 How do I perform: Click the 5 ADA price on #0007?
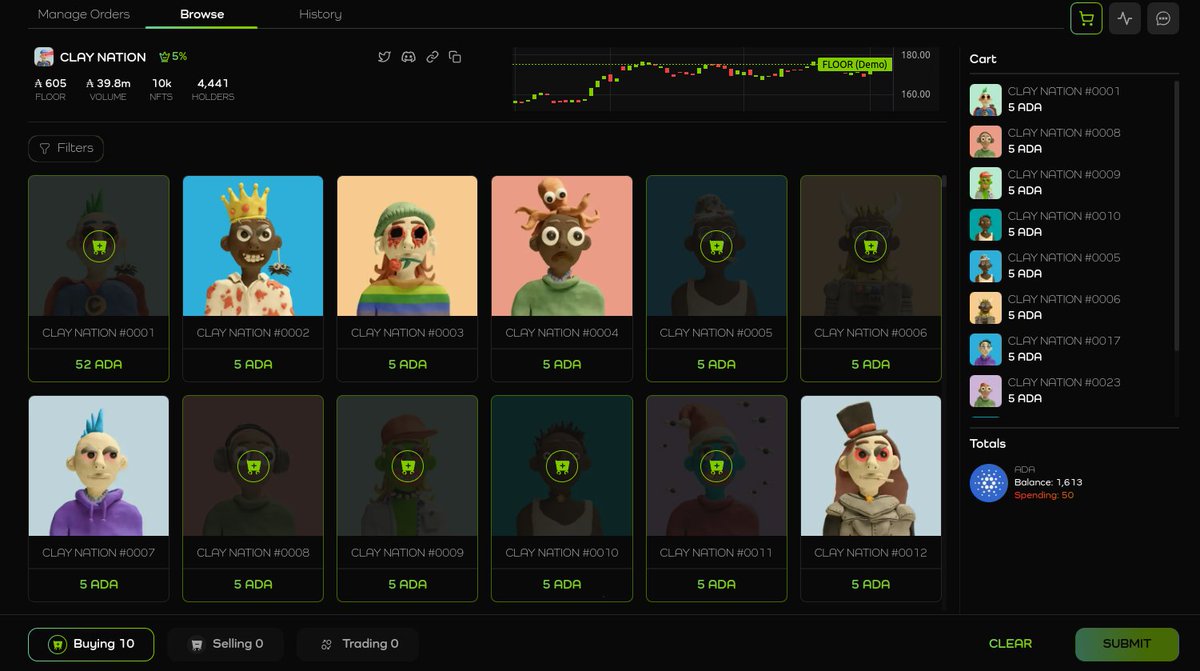pyautogui.click(x=98, y=585)
